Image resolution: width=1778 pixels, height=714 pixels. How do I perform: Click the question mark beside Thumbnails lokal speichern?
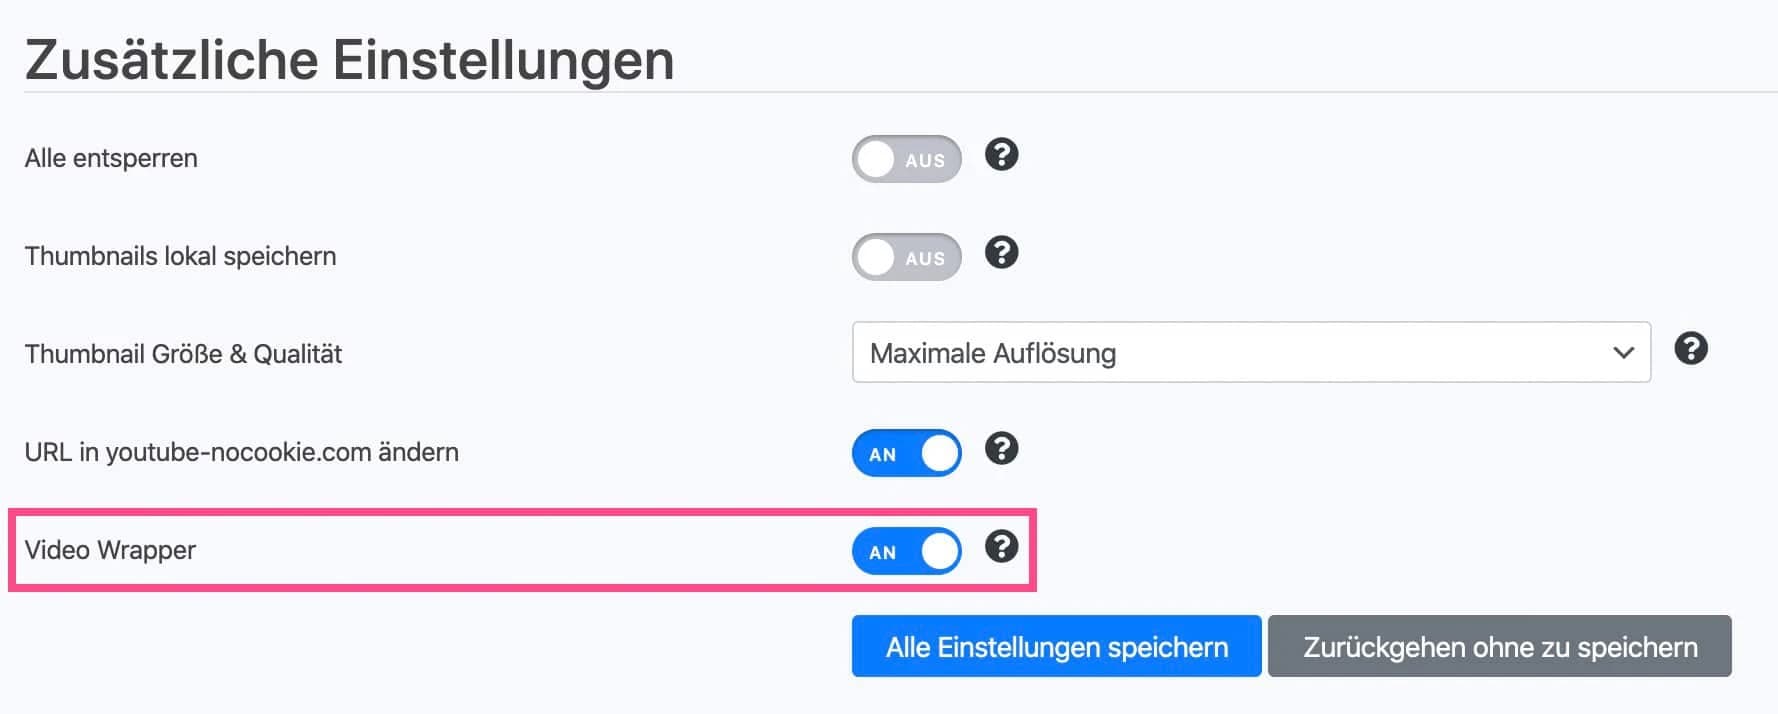point(1001,254)
